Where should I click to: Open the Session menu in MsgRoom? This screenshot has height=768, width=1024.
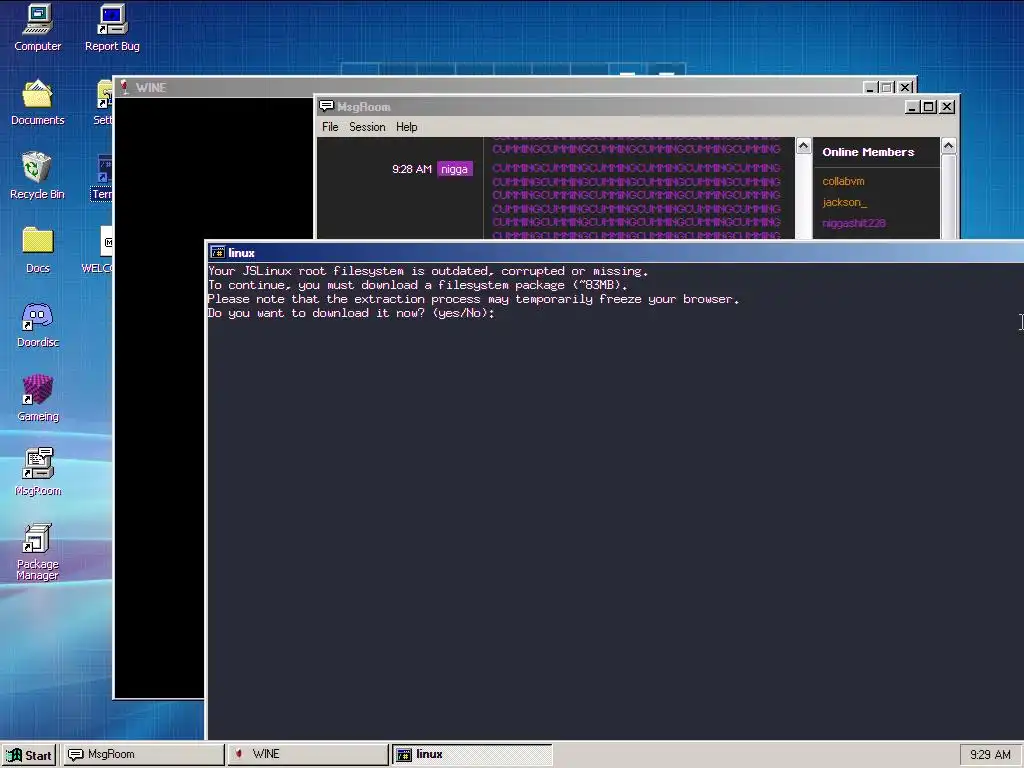click(367, 127)
